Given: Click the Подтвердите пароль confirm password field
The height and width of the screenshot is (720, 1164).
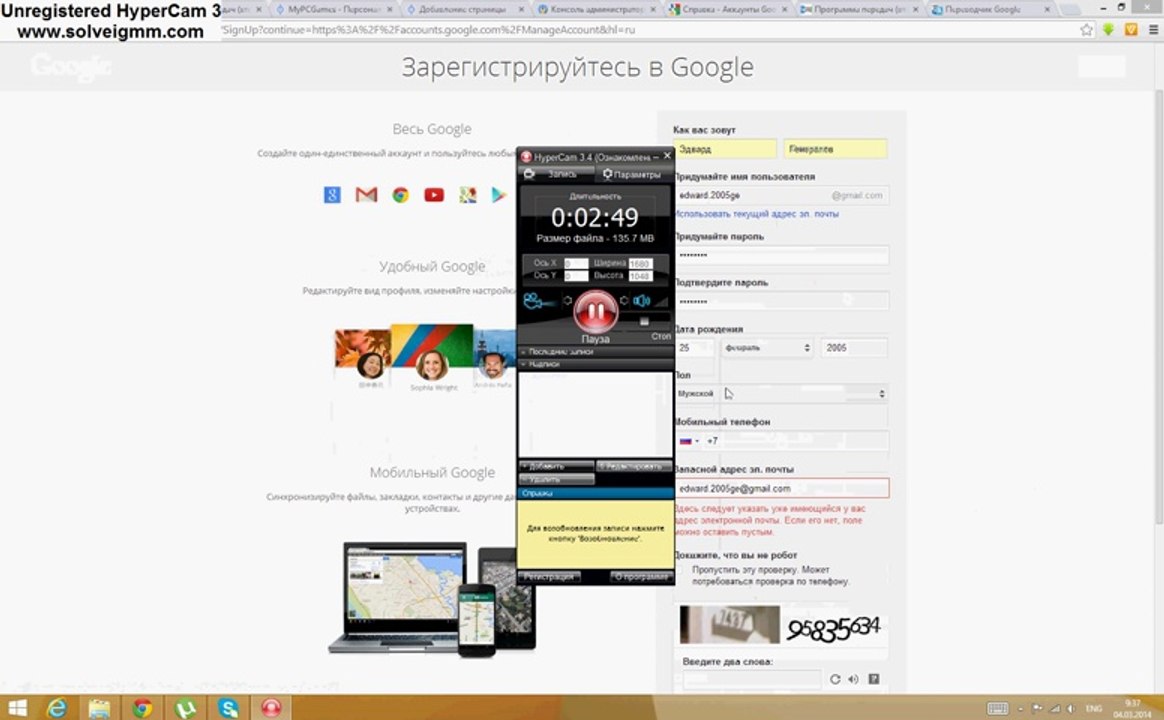Looking at the screenshot, I should pyautogui.click(x=781, y=301).
